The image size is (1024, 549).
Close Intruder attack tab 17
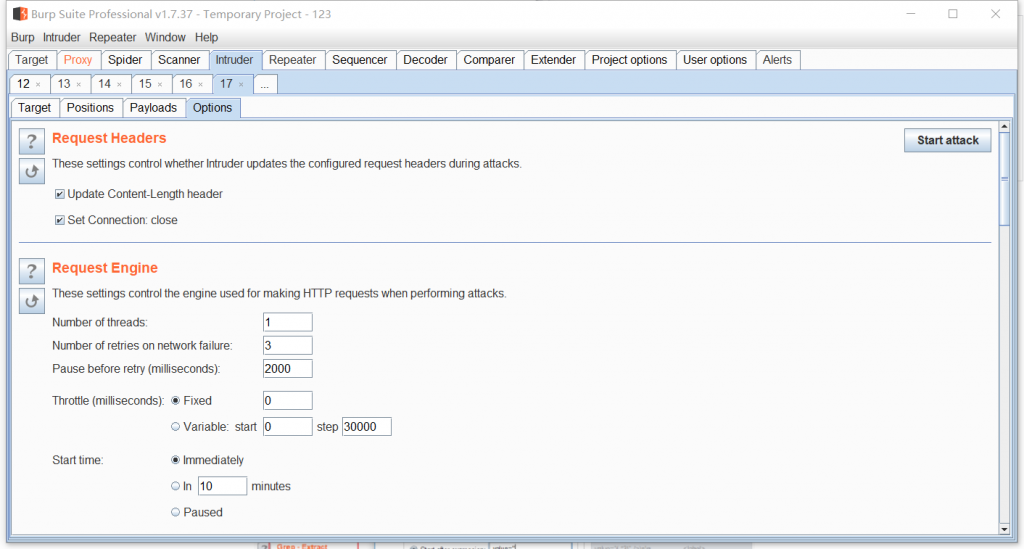click(241, 85)
